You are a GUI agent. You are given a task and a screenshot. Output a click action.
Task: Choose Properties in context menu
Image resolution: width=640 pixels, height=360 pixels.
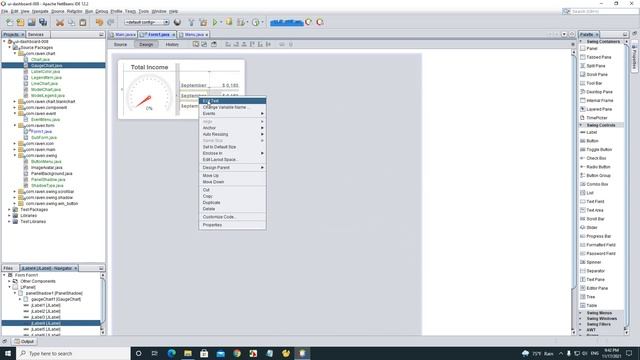(x=232, y=225)
